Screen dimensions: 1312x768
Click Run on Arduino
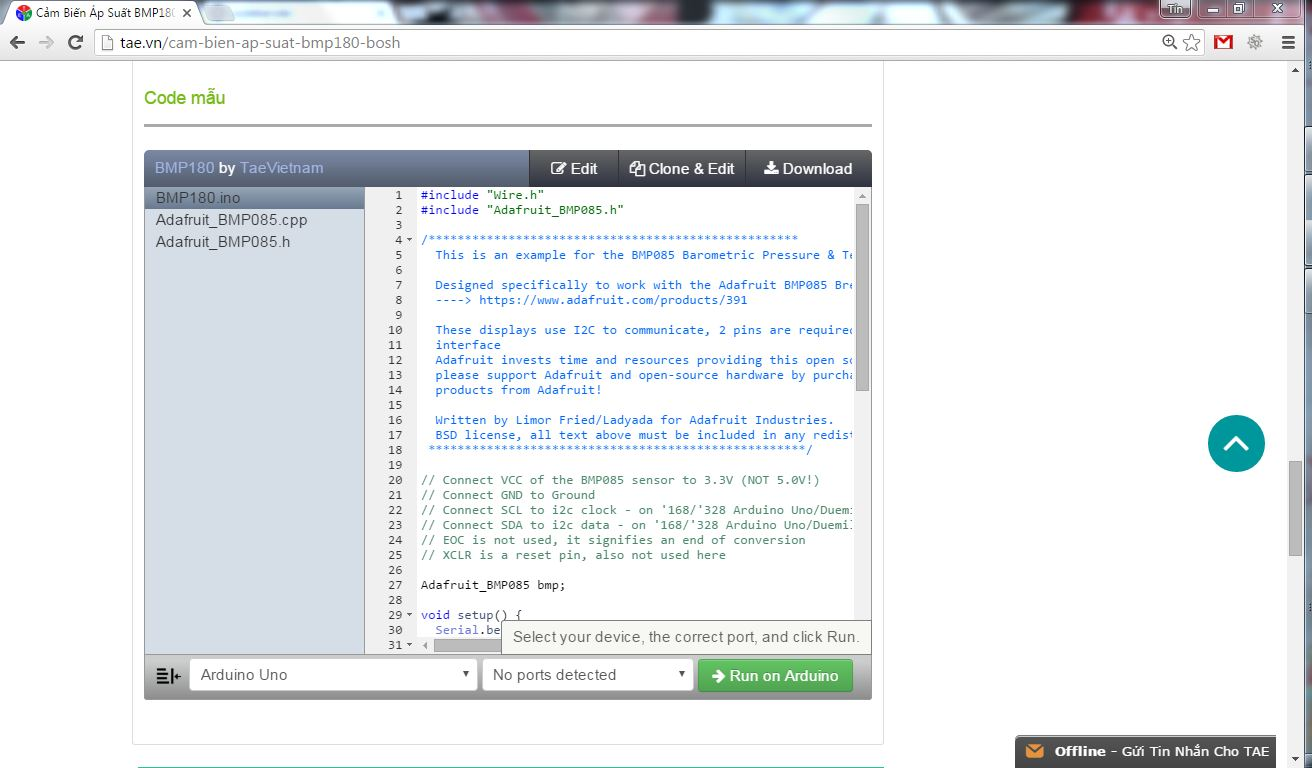pyautogui.click(x=775, y=675)
